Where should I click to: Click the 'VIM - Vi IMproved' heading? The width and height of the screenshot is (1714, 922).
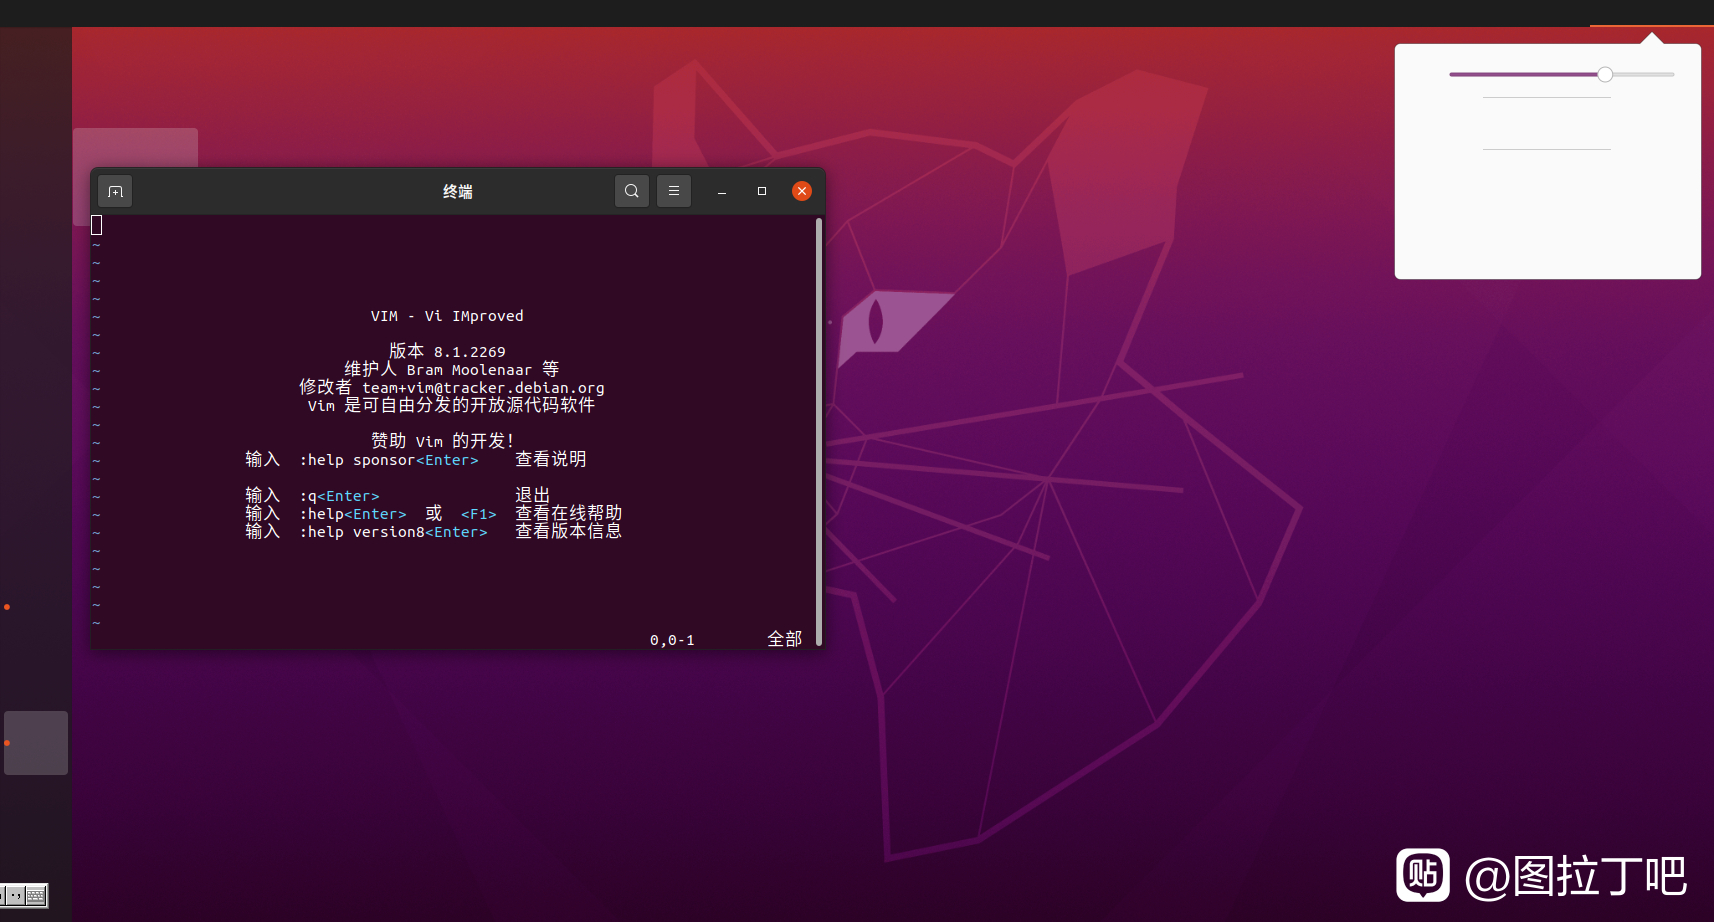[447, 316]
